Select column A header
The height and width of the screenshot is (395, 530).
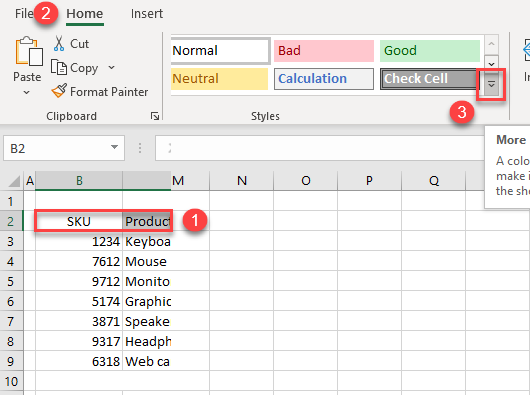point(30,181)
